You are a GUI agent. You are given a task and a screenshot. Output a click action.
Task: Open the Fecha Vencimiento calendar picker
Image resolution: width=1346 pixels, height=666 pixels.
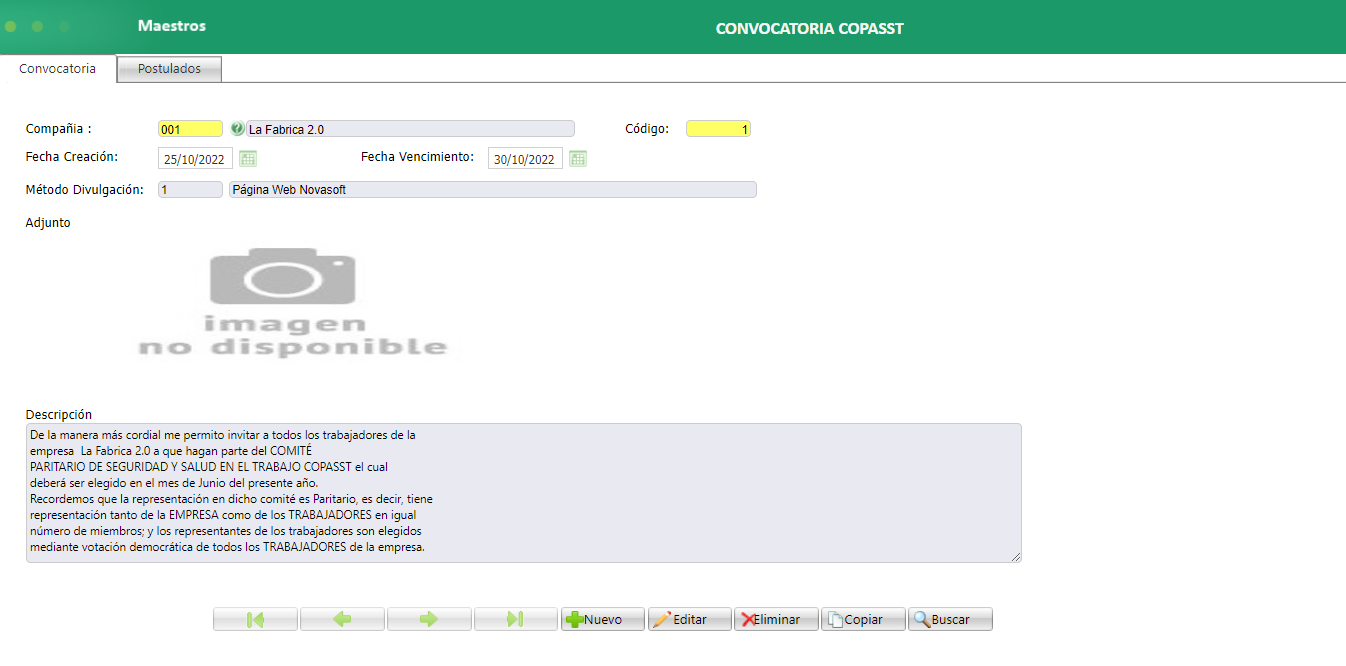[x=578, y=157]
